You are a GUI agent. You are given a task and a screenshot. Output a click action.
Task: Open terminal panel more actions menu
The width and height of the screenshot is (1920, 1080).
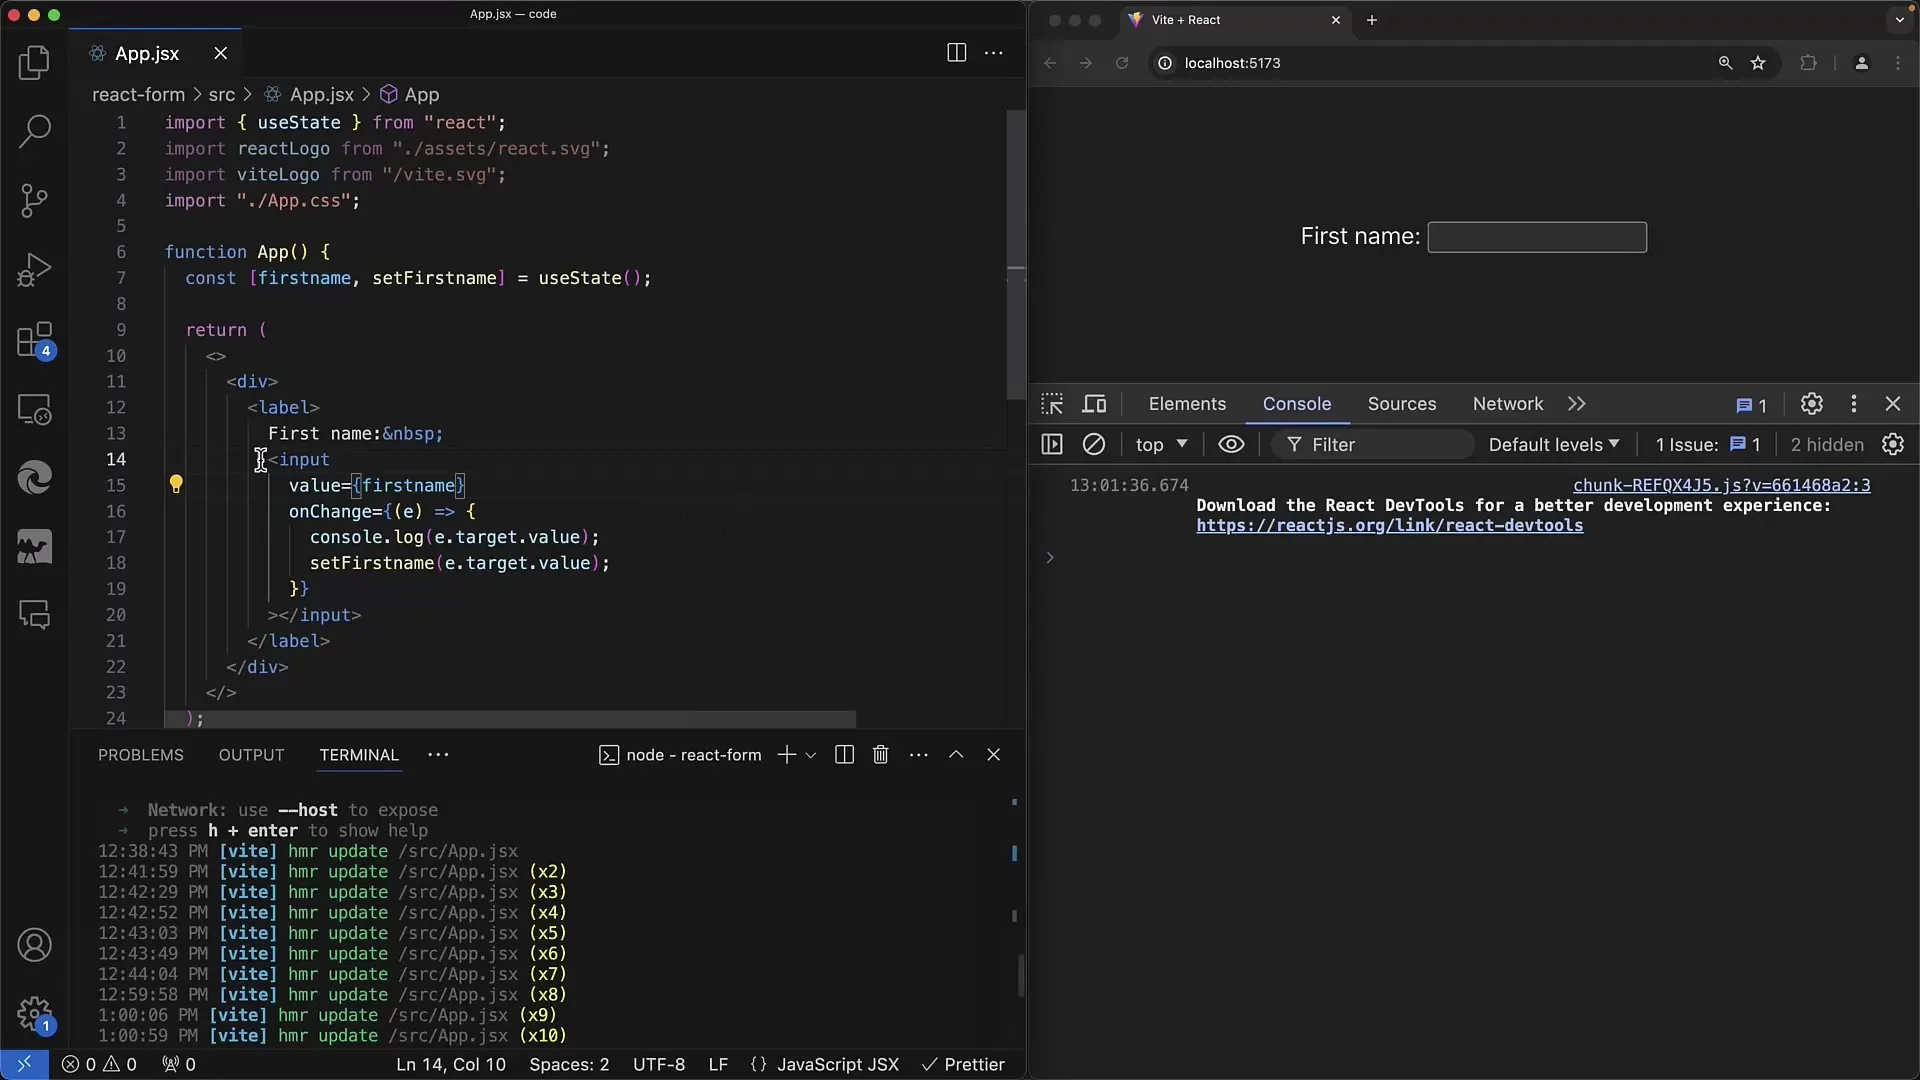(919, 755)
